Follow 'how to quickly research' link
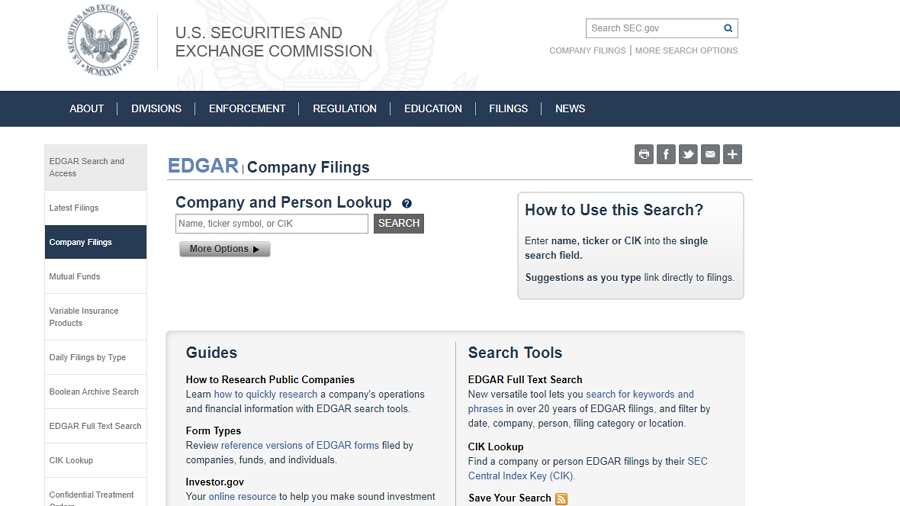Screen dimensions: 900x506 [x=265, y=394]
